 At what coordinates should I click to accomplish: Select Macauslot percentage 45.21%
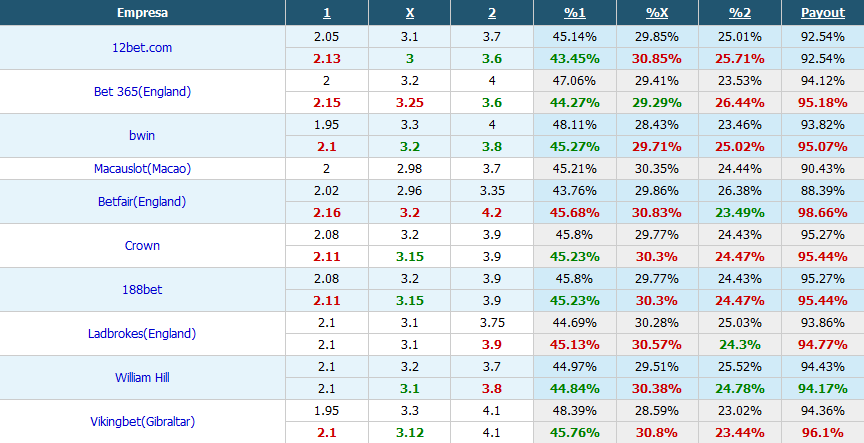(x=575, y=169)
